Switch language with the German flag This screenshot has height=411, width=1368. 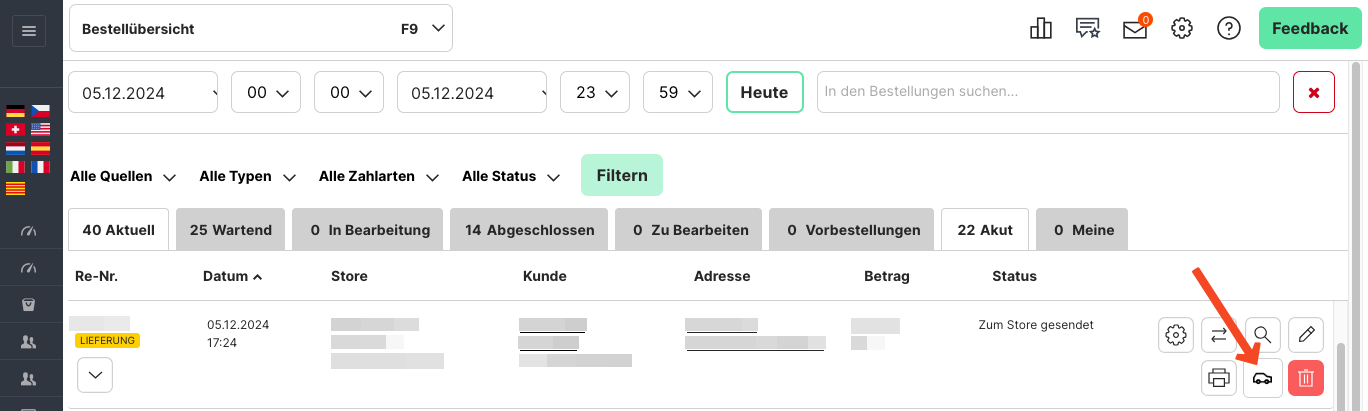pos(15,111)
